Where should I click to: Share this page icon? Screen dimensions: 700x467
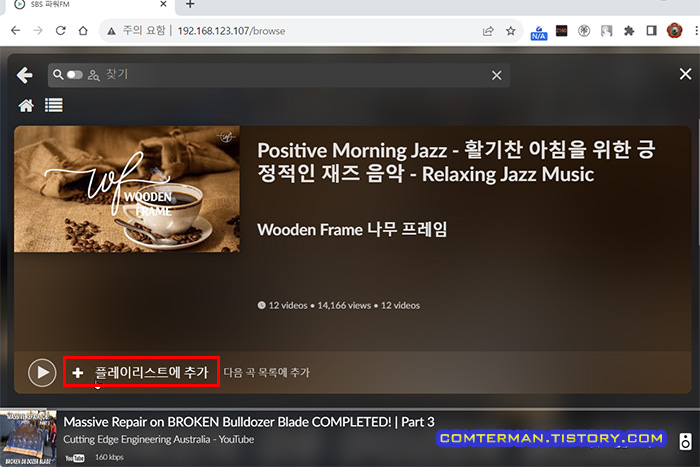coord(488,31)
